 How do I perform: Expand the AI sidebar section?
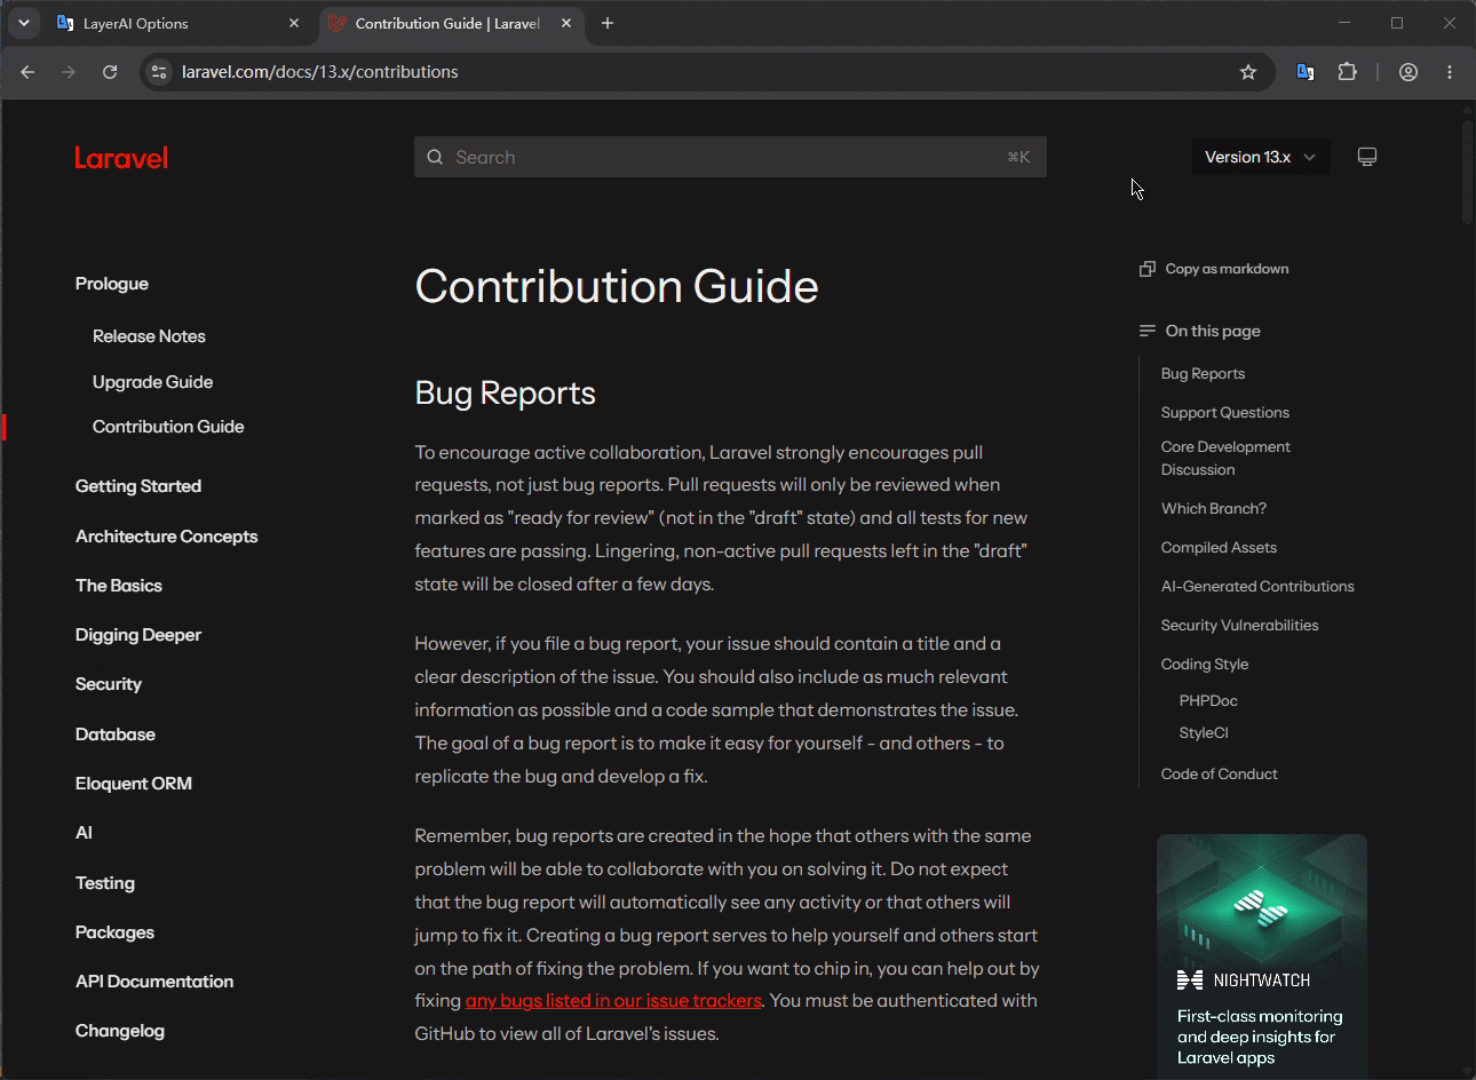[84, 833]
